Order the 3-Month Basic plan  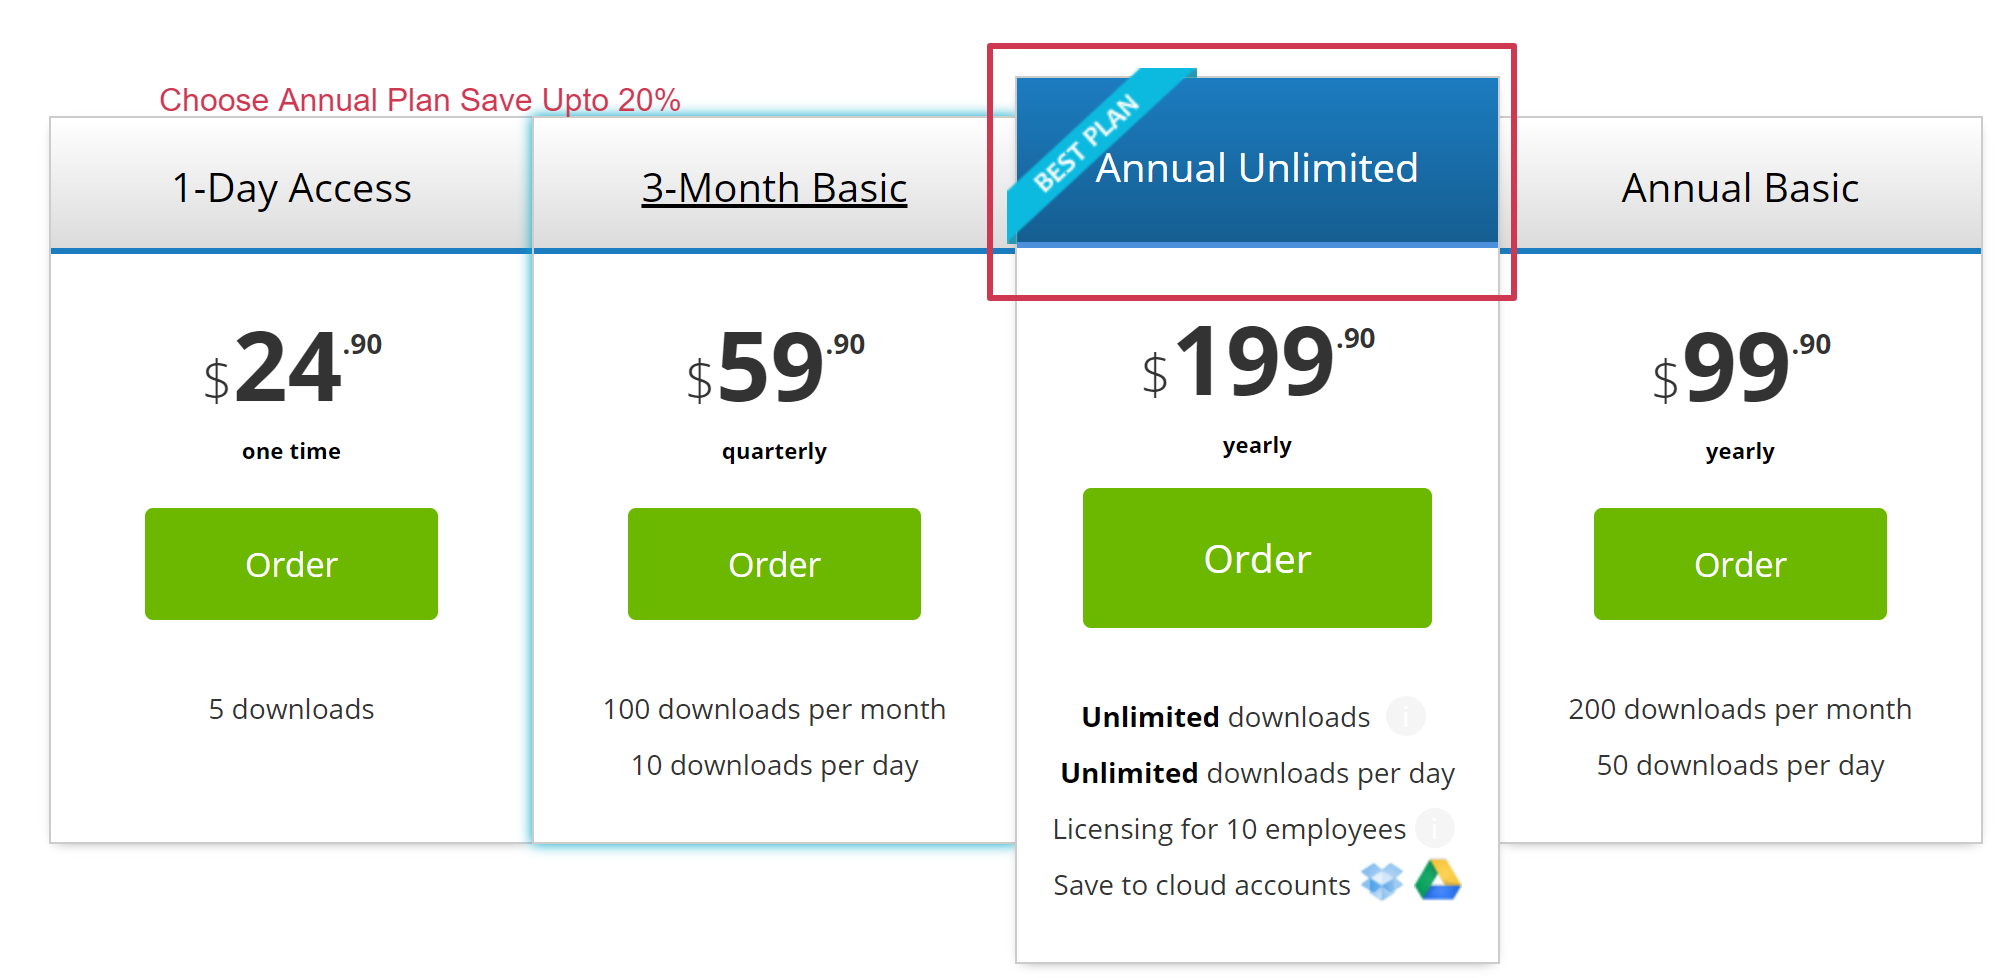pyautogui.click(x=774, y=564)
